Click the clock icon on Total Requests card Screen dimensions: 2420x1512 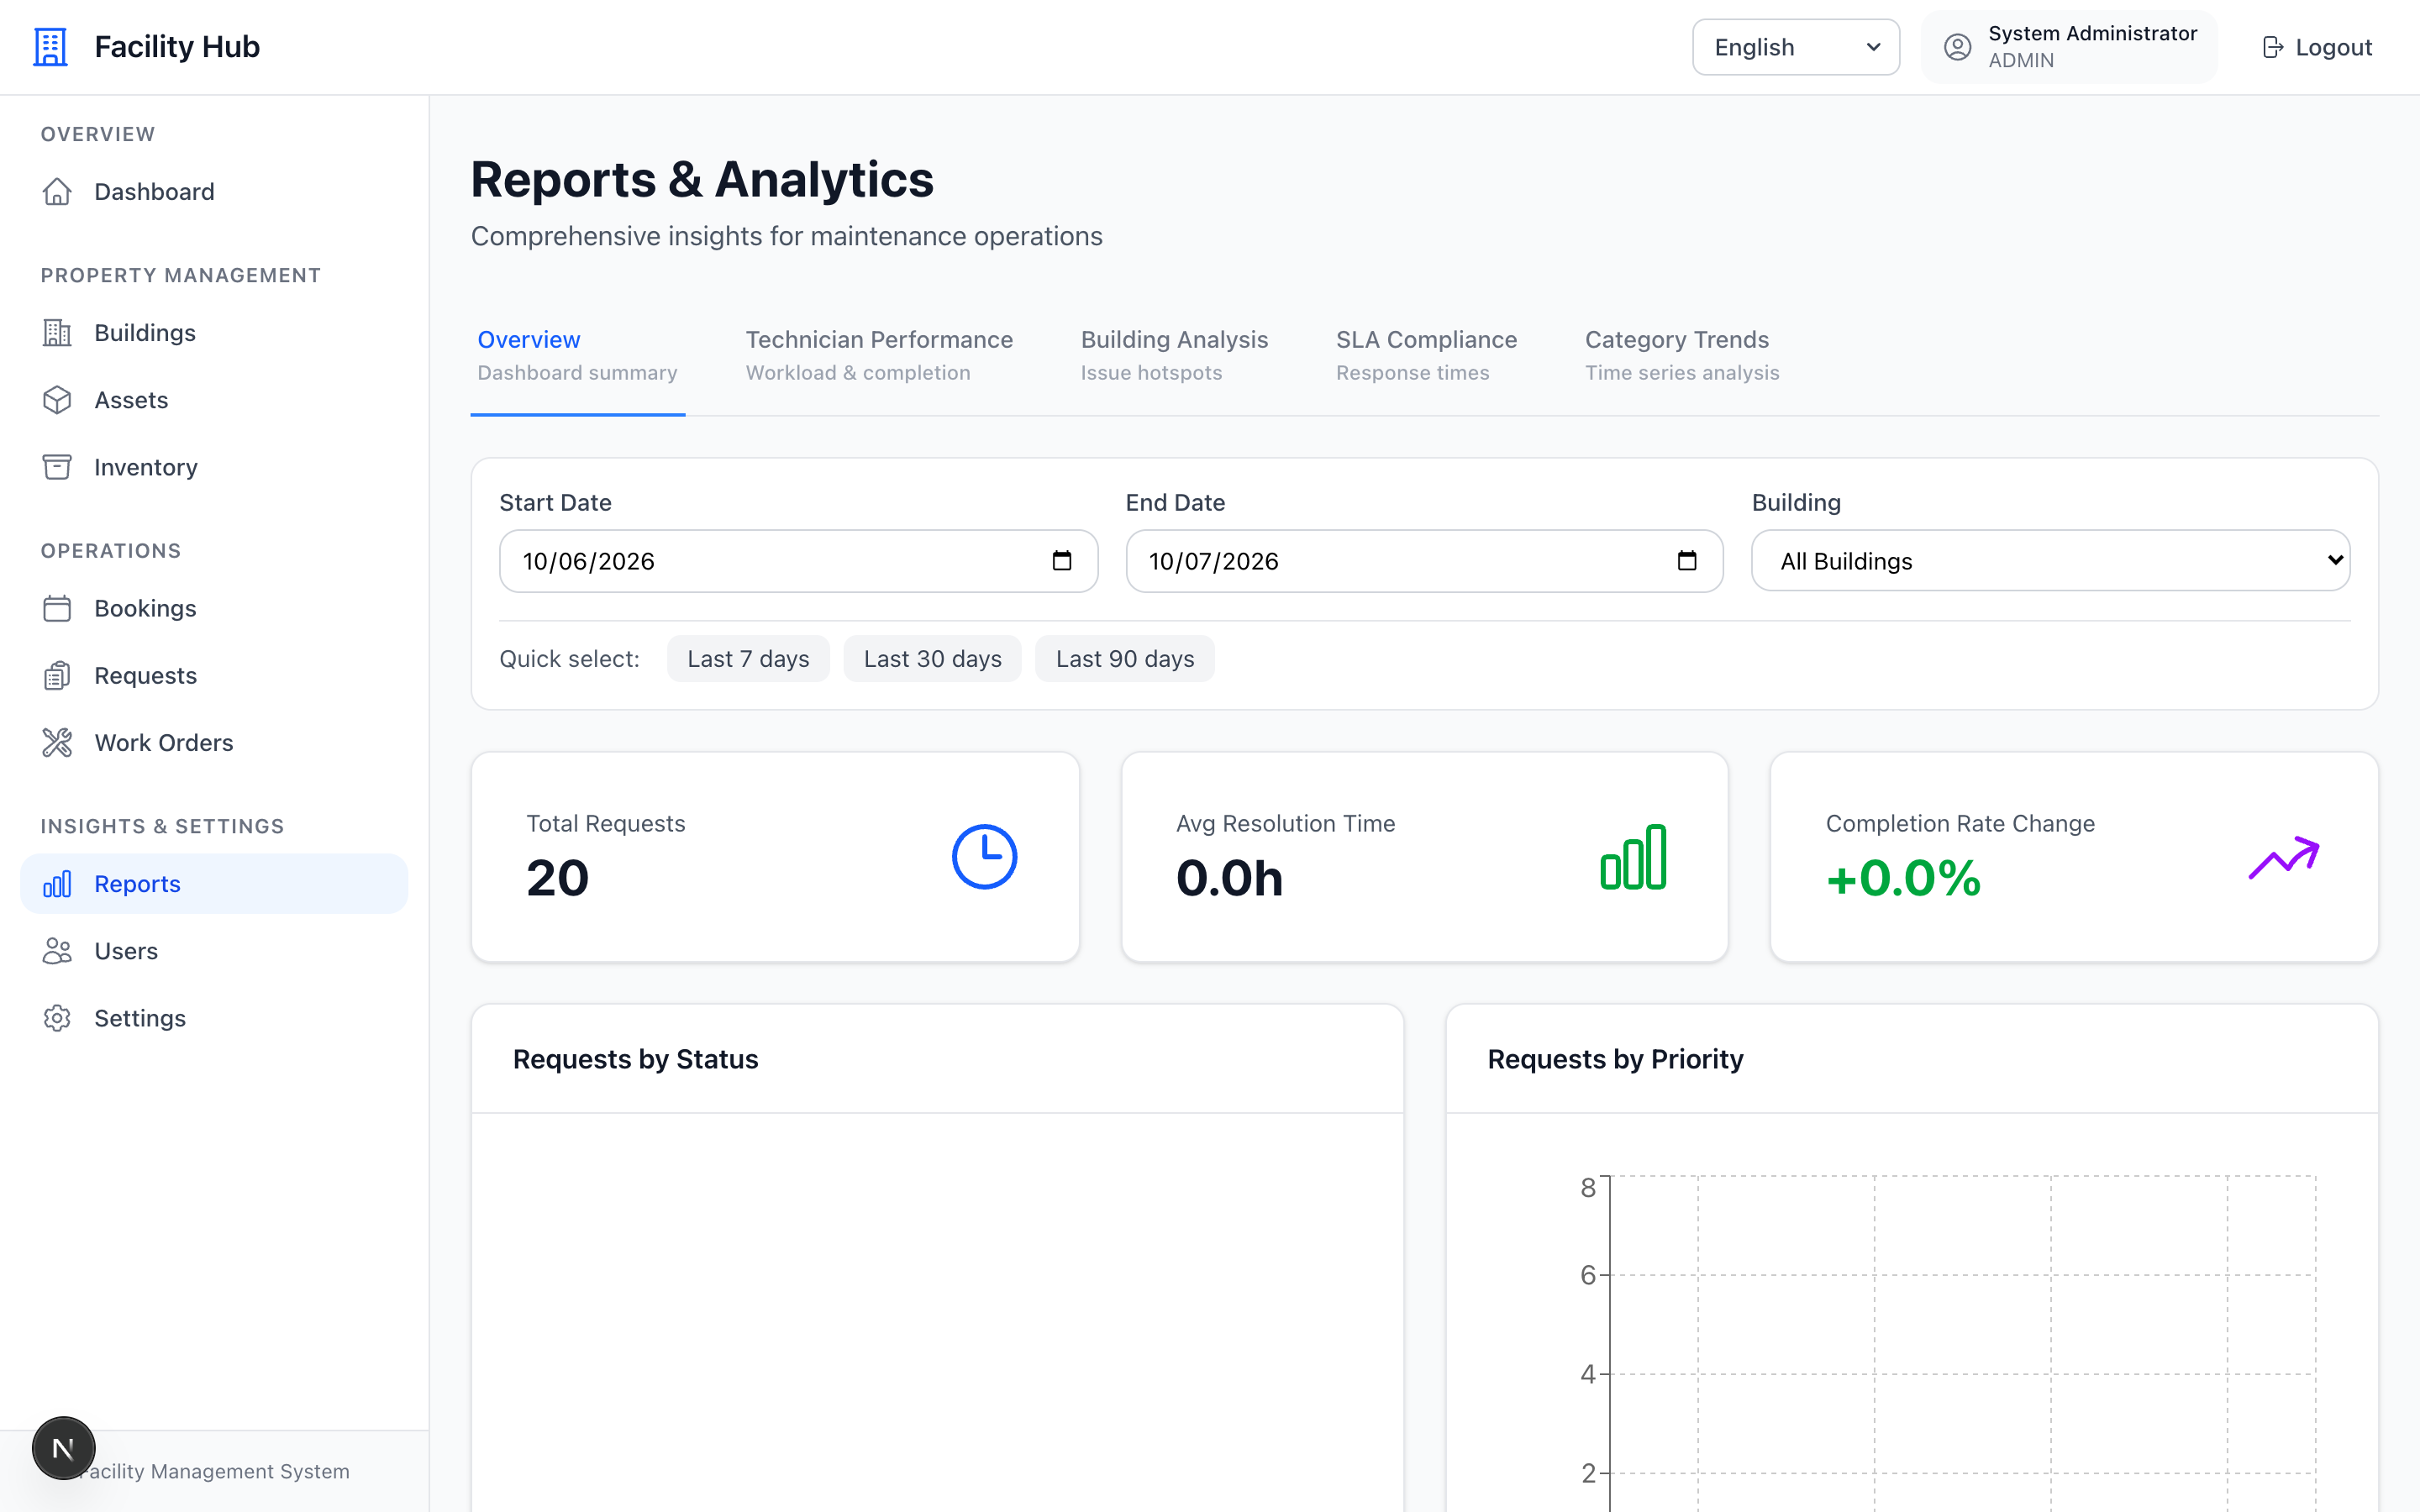tap(984, 856)
